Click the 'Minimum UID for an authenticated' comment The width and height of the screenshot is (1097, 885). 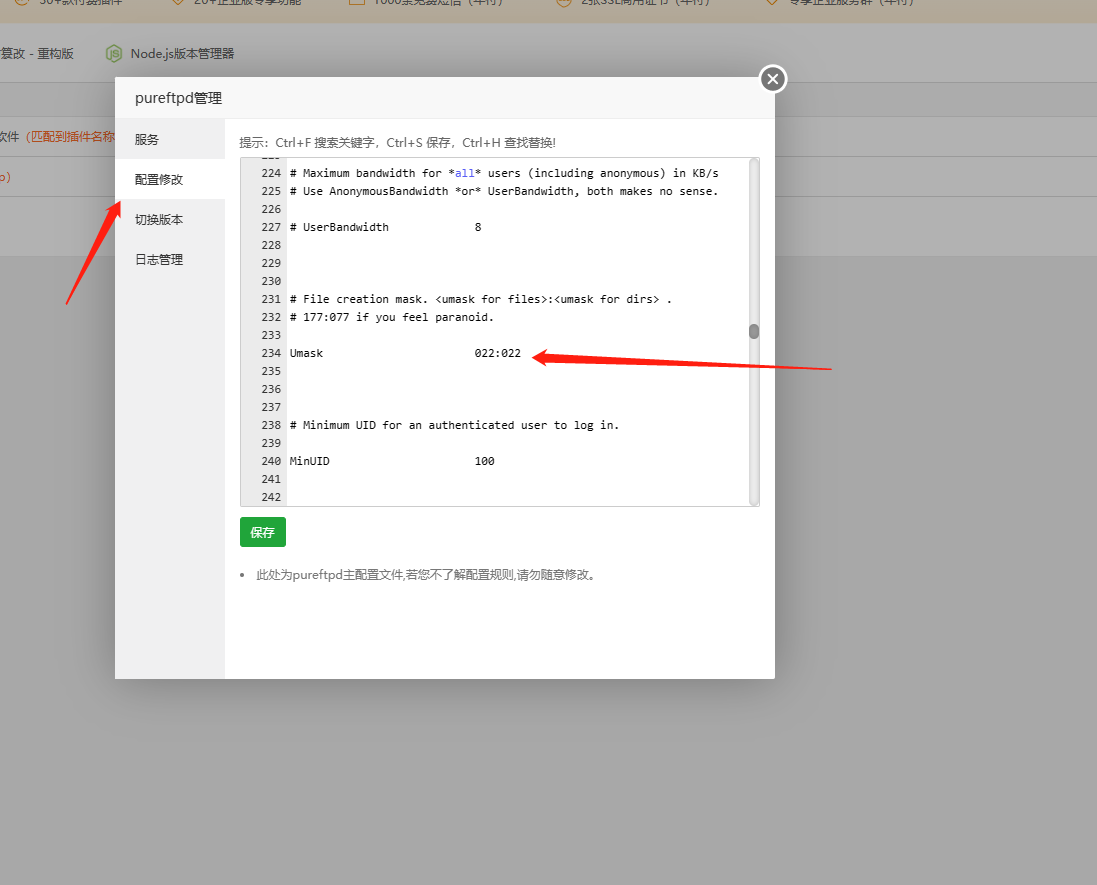pos(455,425)
